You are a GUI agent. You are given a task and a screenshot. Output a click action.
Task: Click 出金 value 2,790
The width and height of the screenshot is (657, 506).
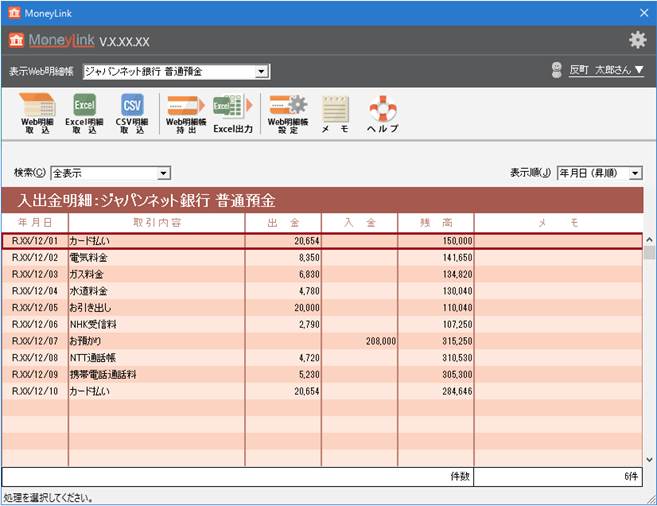click(309, 325)
